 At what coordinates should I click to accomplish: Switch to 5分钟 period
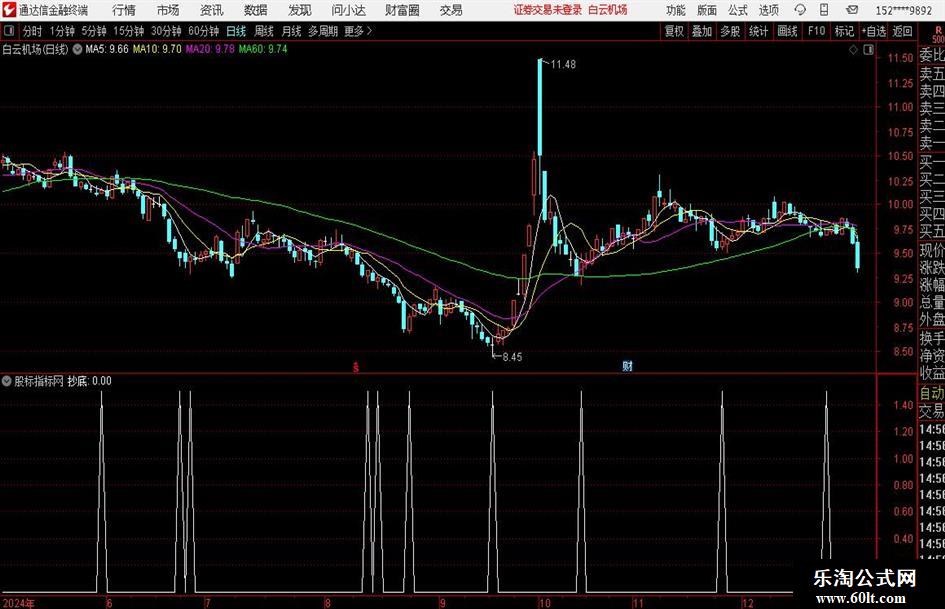(93, 31)
